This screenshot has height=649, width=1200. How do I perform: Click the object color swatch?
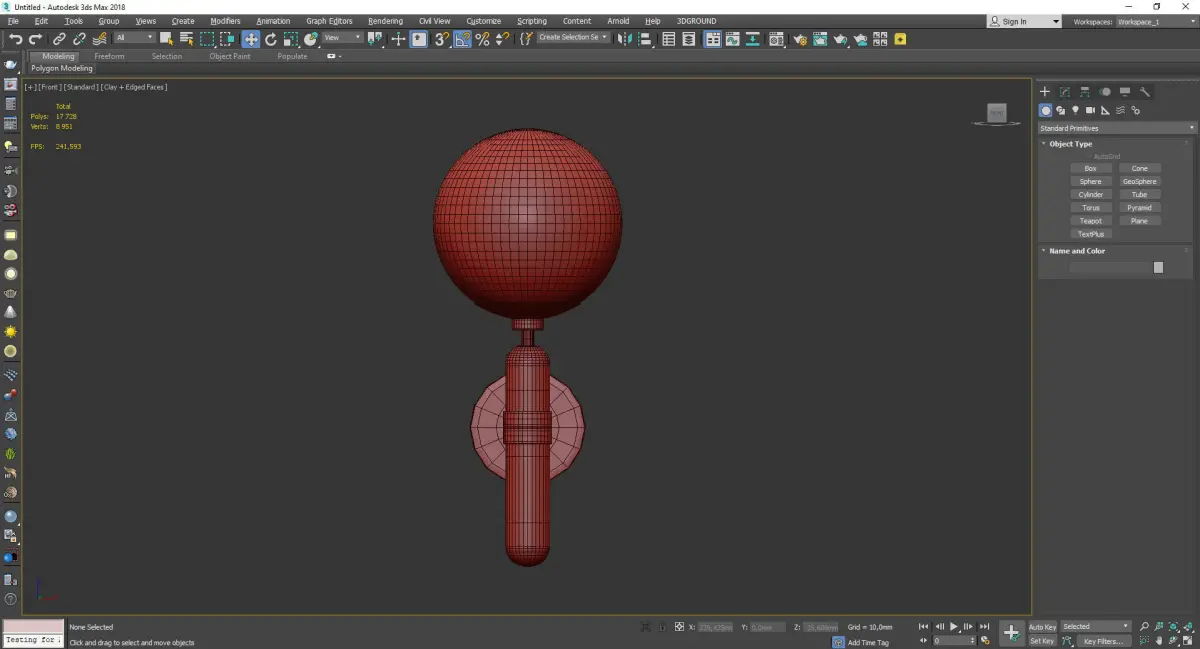point(1158,267)
